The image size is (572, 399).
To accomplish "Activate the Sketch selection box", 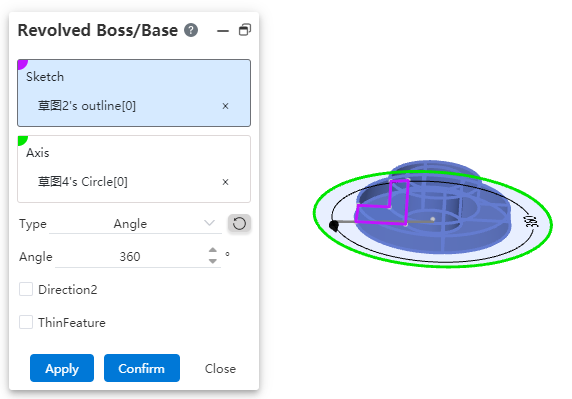I will (x=134, y=93).
